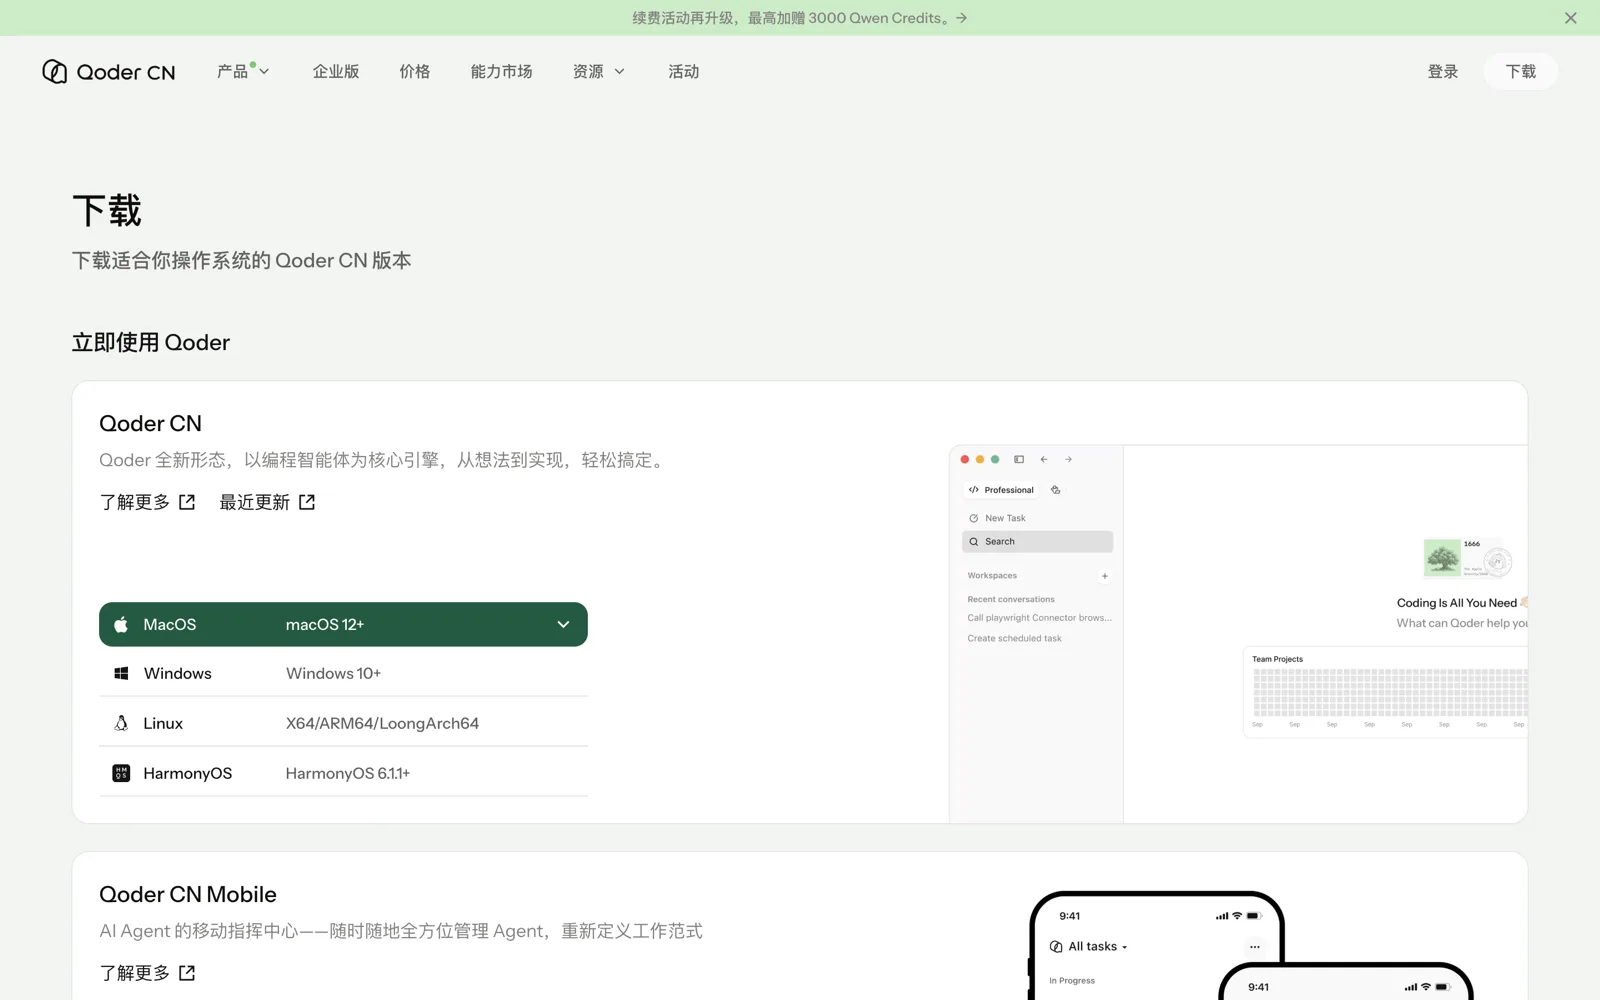
Task: Click the 下载 button in header
Action: tap(1520, 71)
